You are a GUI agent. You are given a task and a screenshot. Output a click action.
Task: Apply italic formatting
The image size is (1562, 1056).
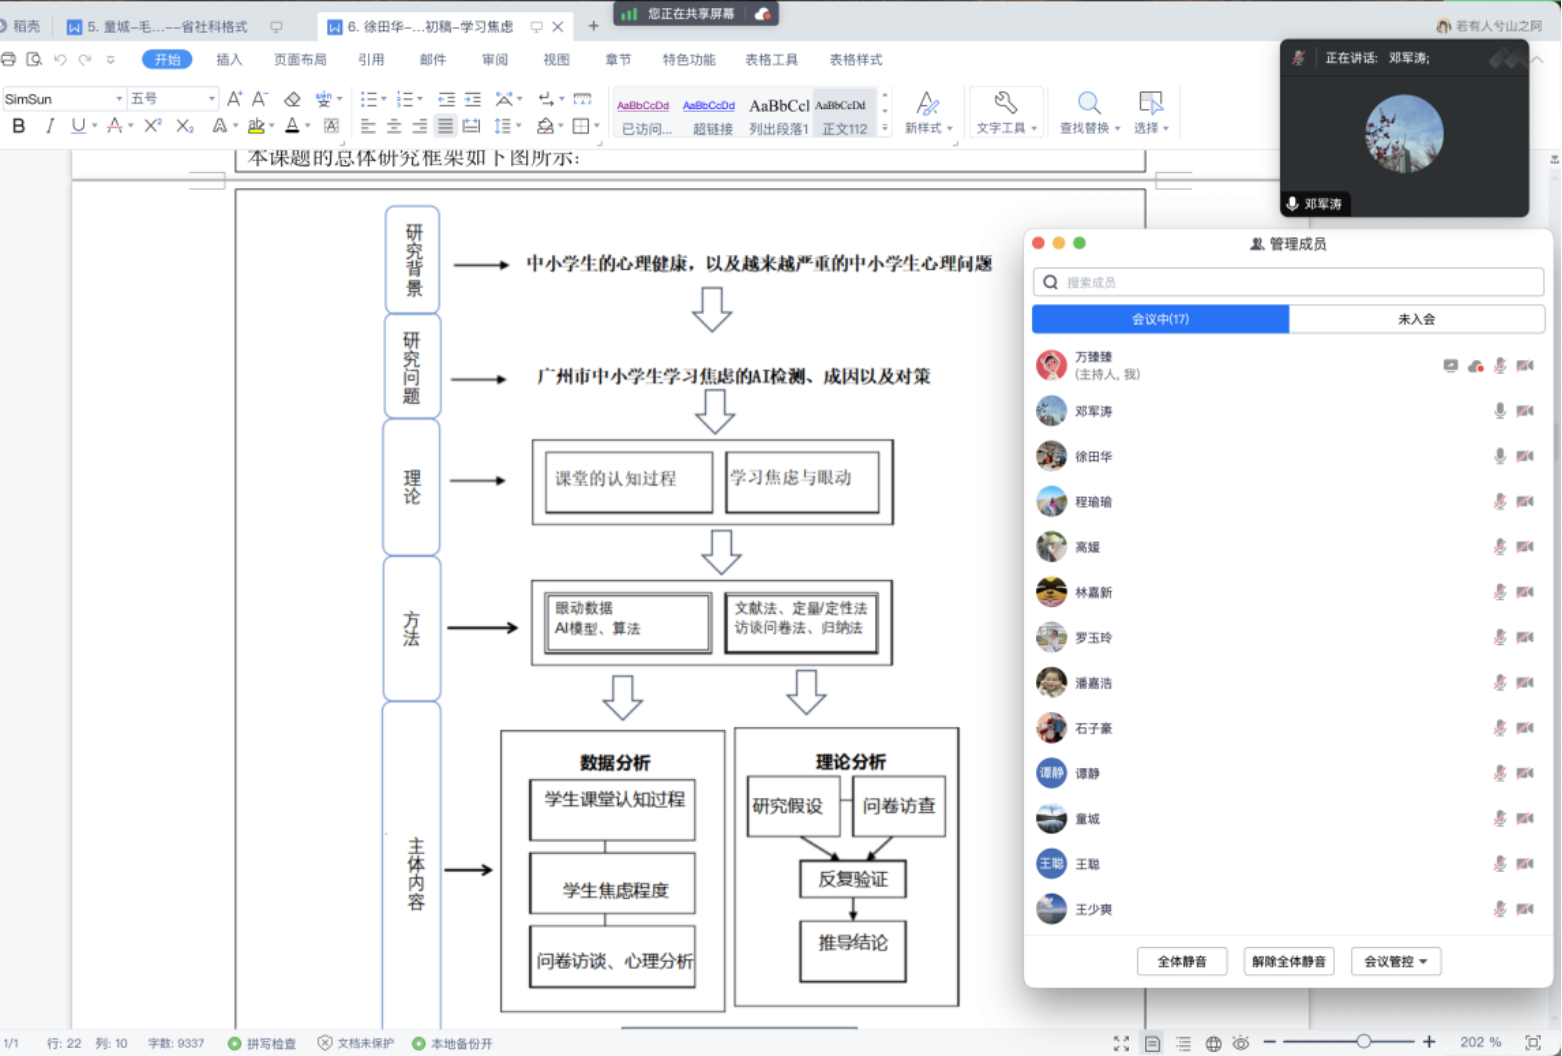49,126
